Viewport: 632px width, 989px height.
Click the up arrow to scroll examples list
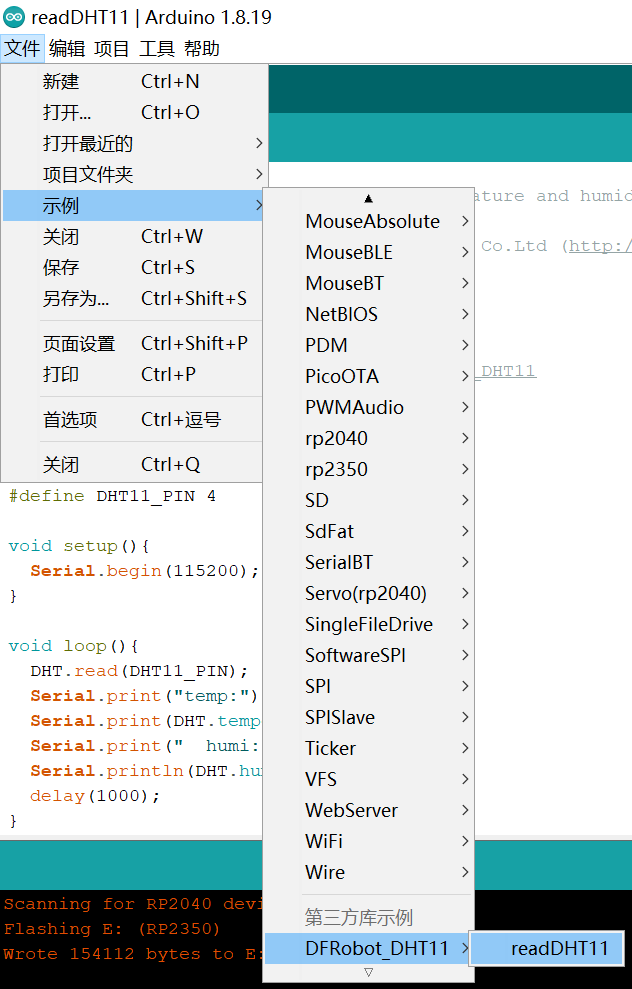pyautogui.click(x=368, y=199)
